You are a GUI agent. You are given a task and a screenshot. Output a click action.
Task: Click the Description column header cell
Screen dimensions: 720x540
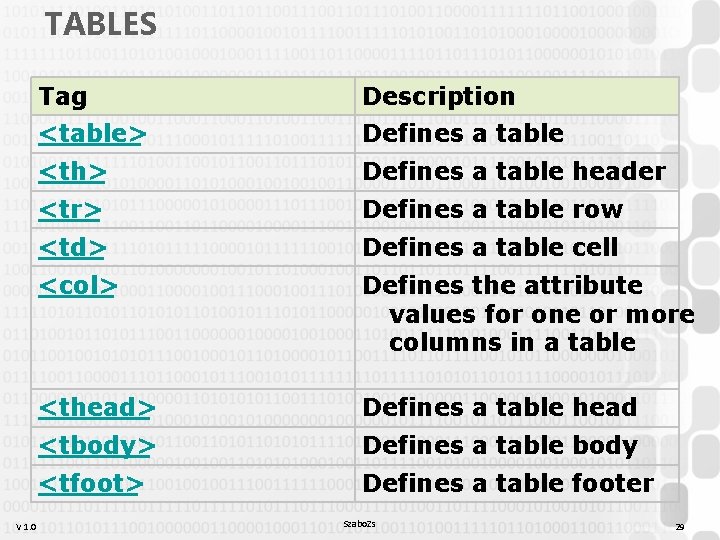click(438, 97)
